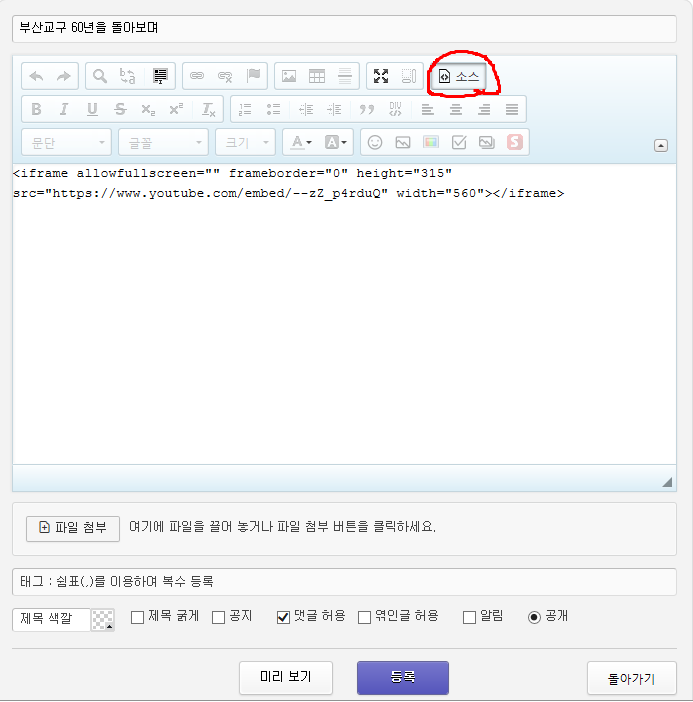Open the 글꼴 font dropdown

coord(162,142)
